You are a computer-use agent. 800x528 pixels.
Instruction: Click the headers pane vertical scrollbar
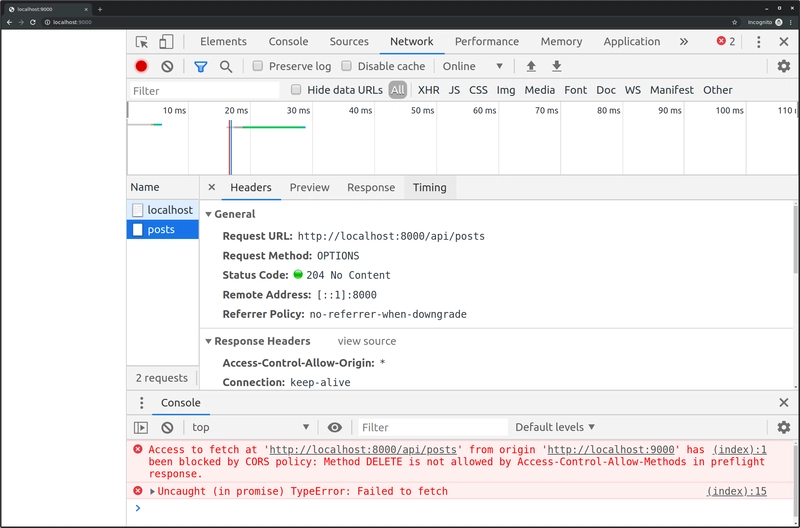tap(796, 240)
